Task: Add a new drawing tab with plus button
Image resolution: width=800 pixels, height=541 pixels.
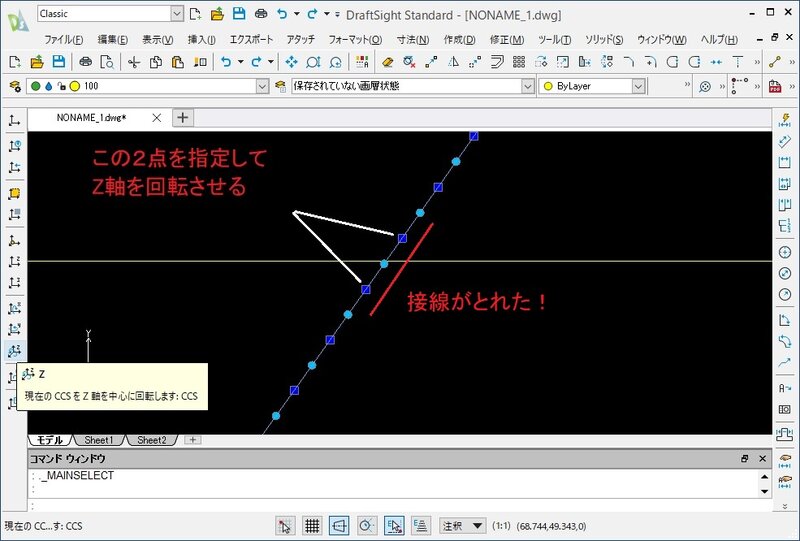Action: pos(183,118)
